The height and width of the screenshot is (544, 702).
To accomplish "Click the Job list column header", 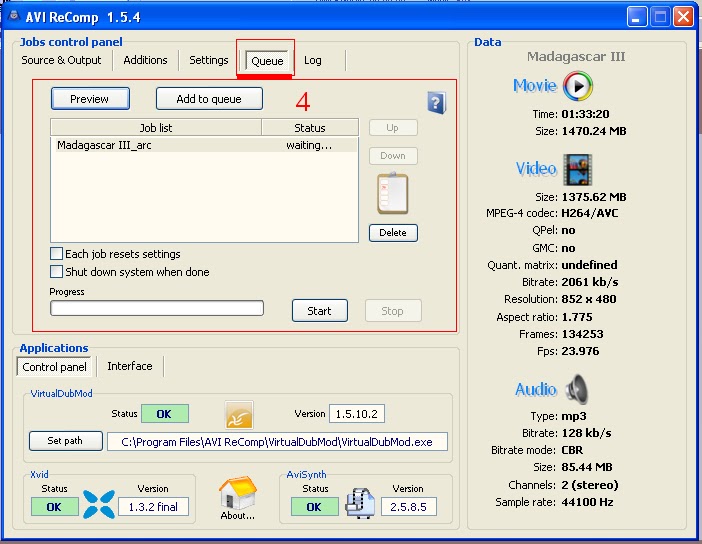I will coord(156,128).
